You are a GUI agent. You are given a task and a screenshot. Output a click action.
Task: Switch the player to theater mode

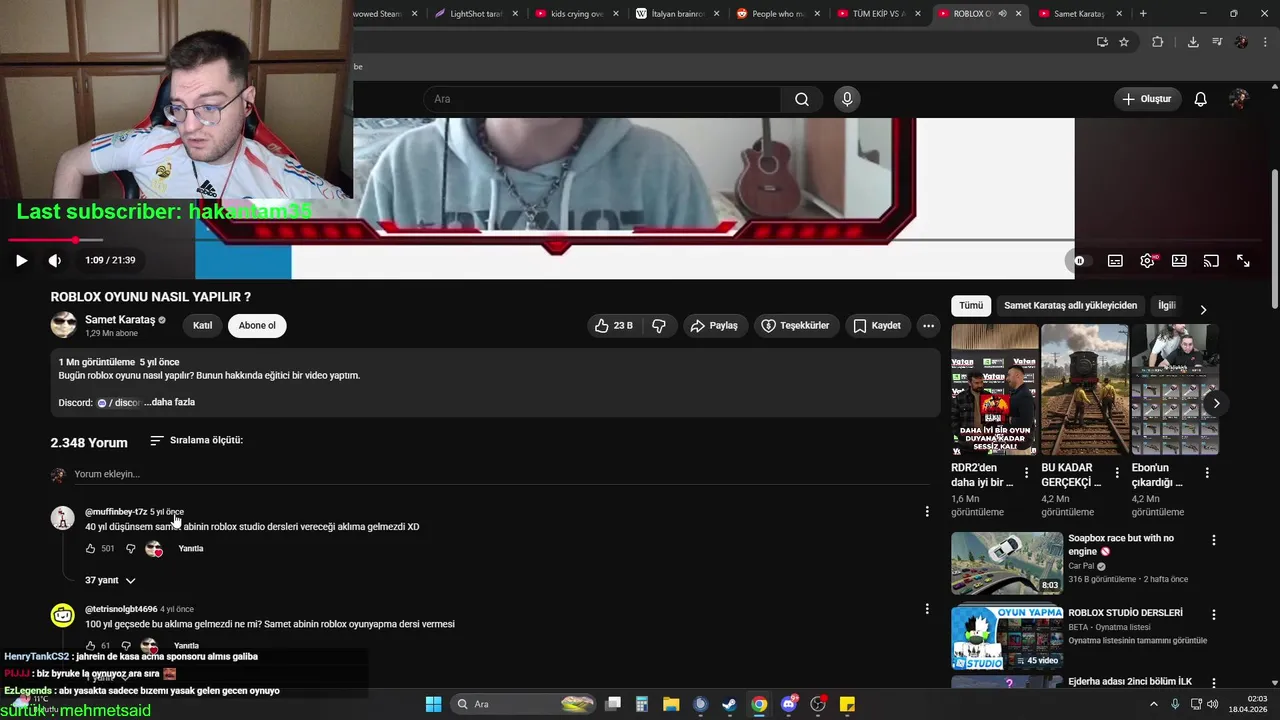pos(1179,260)
